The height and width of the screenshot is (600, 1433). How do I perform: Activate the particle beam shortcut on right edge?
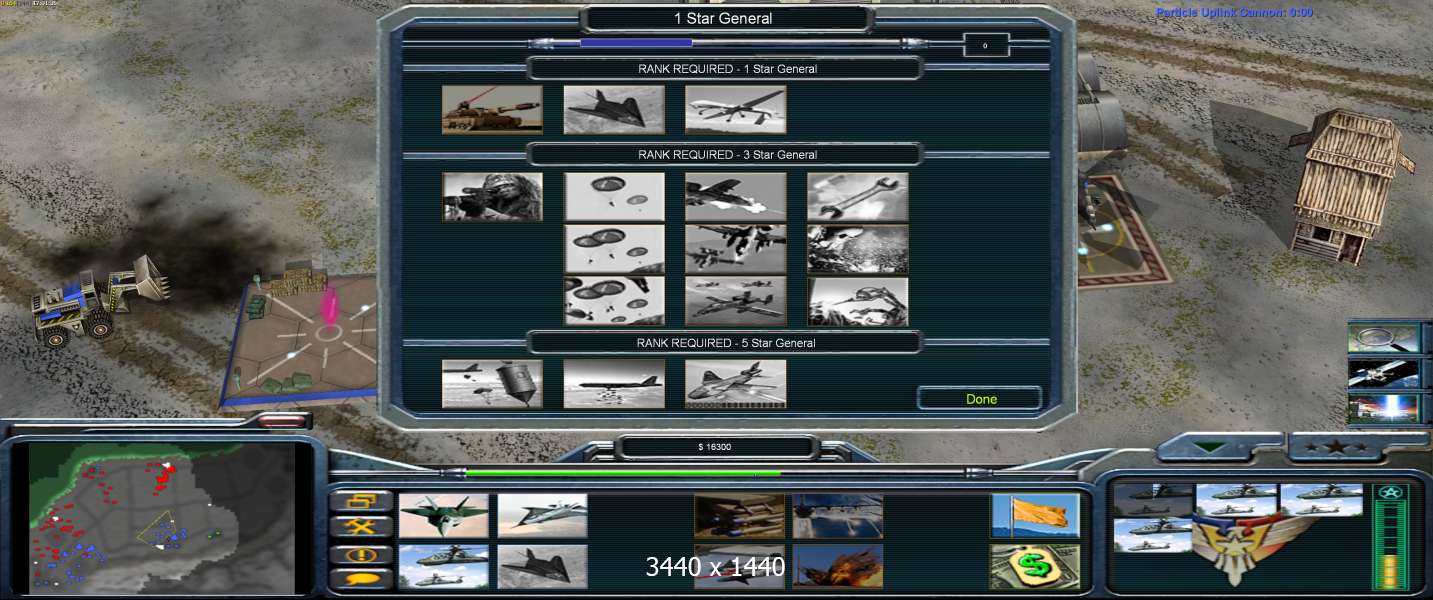1384,408
